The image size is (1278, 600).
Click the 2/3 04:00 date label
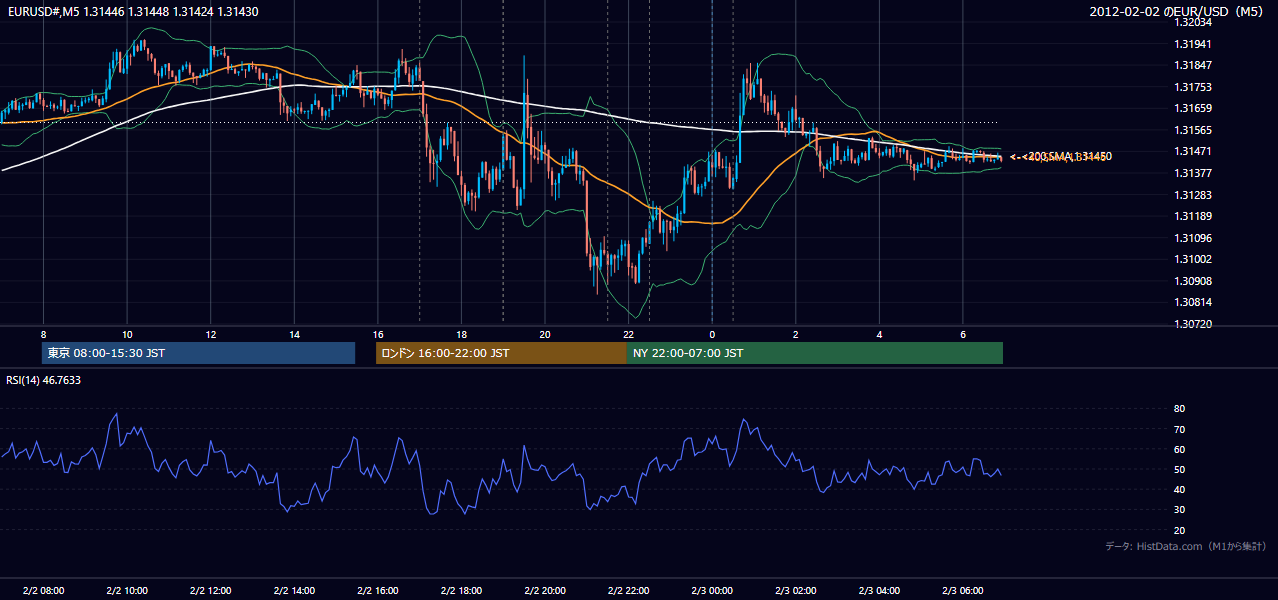[878, 590]
